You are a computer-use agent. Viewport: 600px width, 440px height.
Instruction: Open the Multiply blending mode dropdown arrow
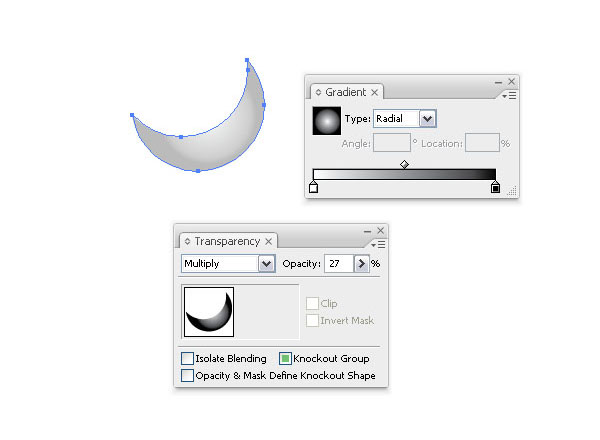tap(267, 264)
